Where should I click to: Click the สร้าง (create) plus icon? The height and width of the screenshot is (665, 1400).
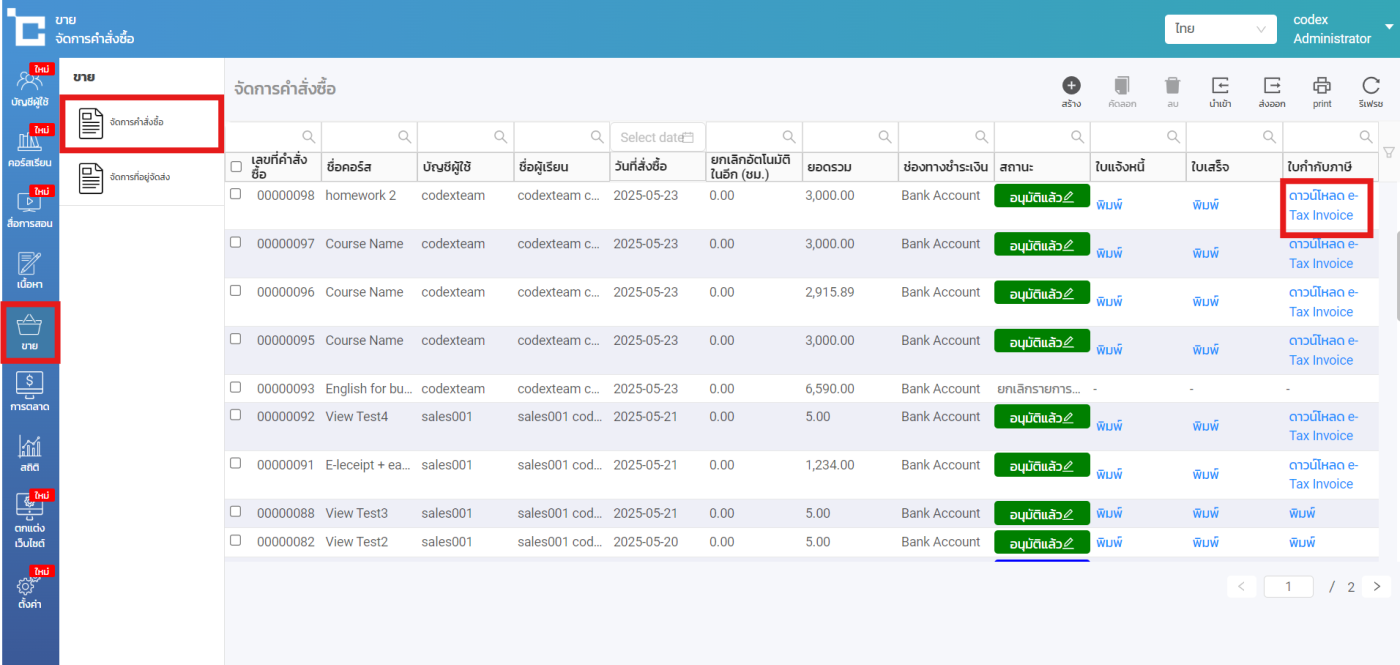[1071, 86]
